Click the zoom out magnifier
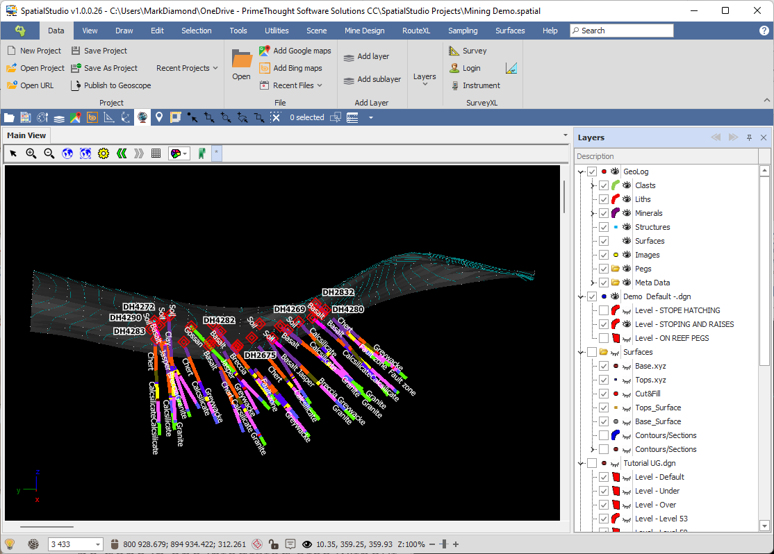Screen dimensions: 774x554 click(49, 154)
